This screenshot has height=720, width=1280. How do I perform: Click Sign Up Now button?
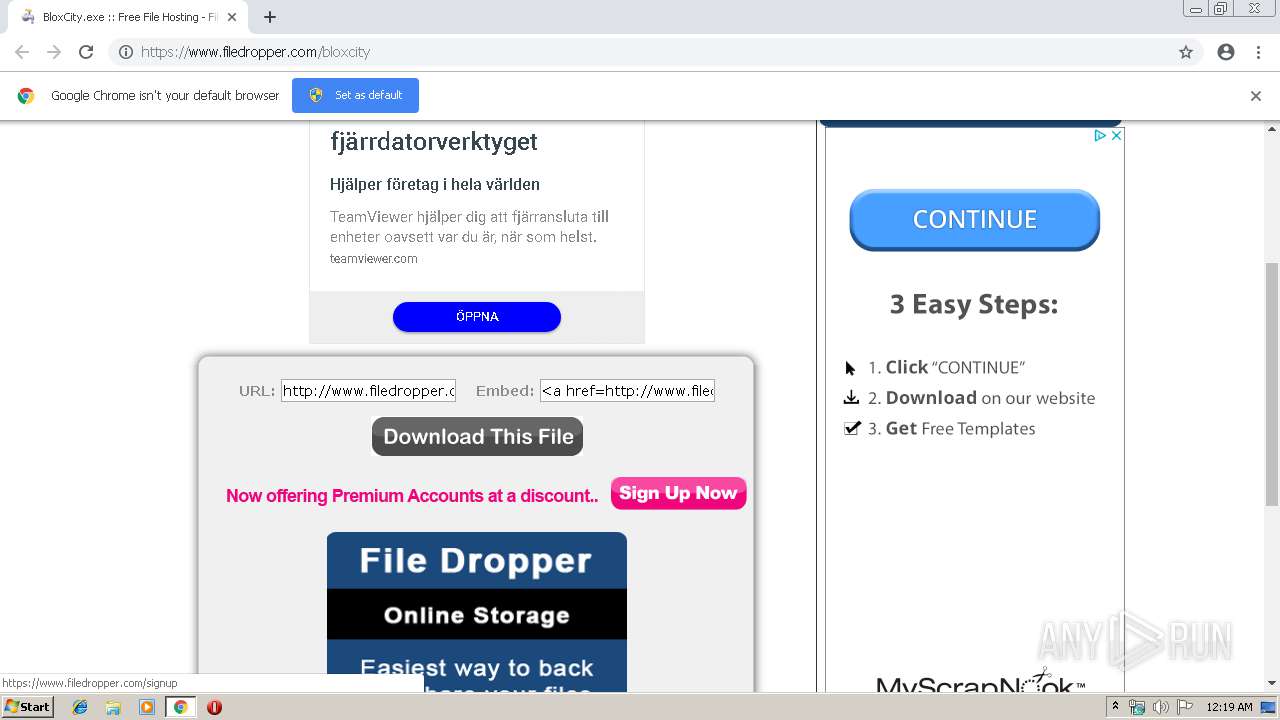(x=678, y=493)
